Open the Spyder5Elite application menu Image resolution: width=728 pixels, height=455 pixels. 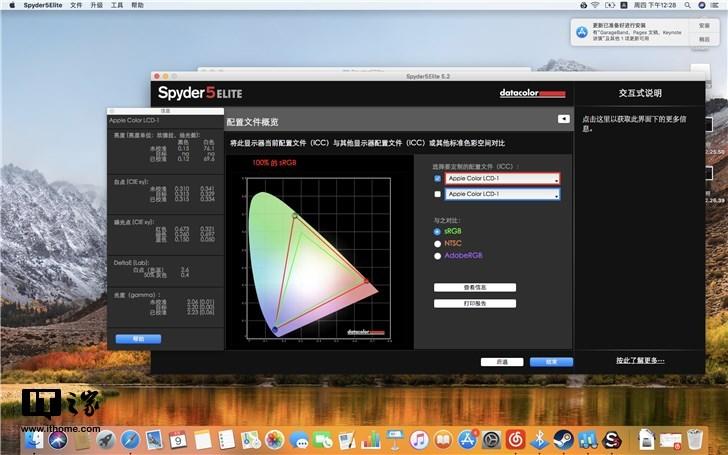pos(43,5)
